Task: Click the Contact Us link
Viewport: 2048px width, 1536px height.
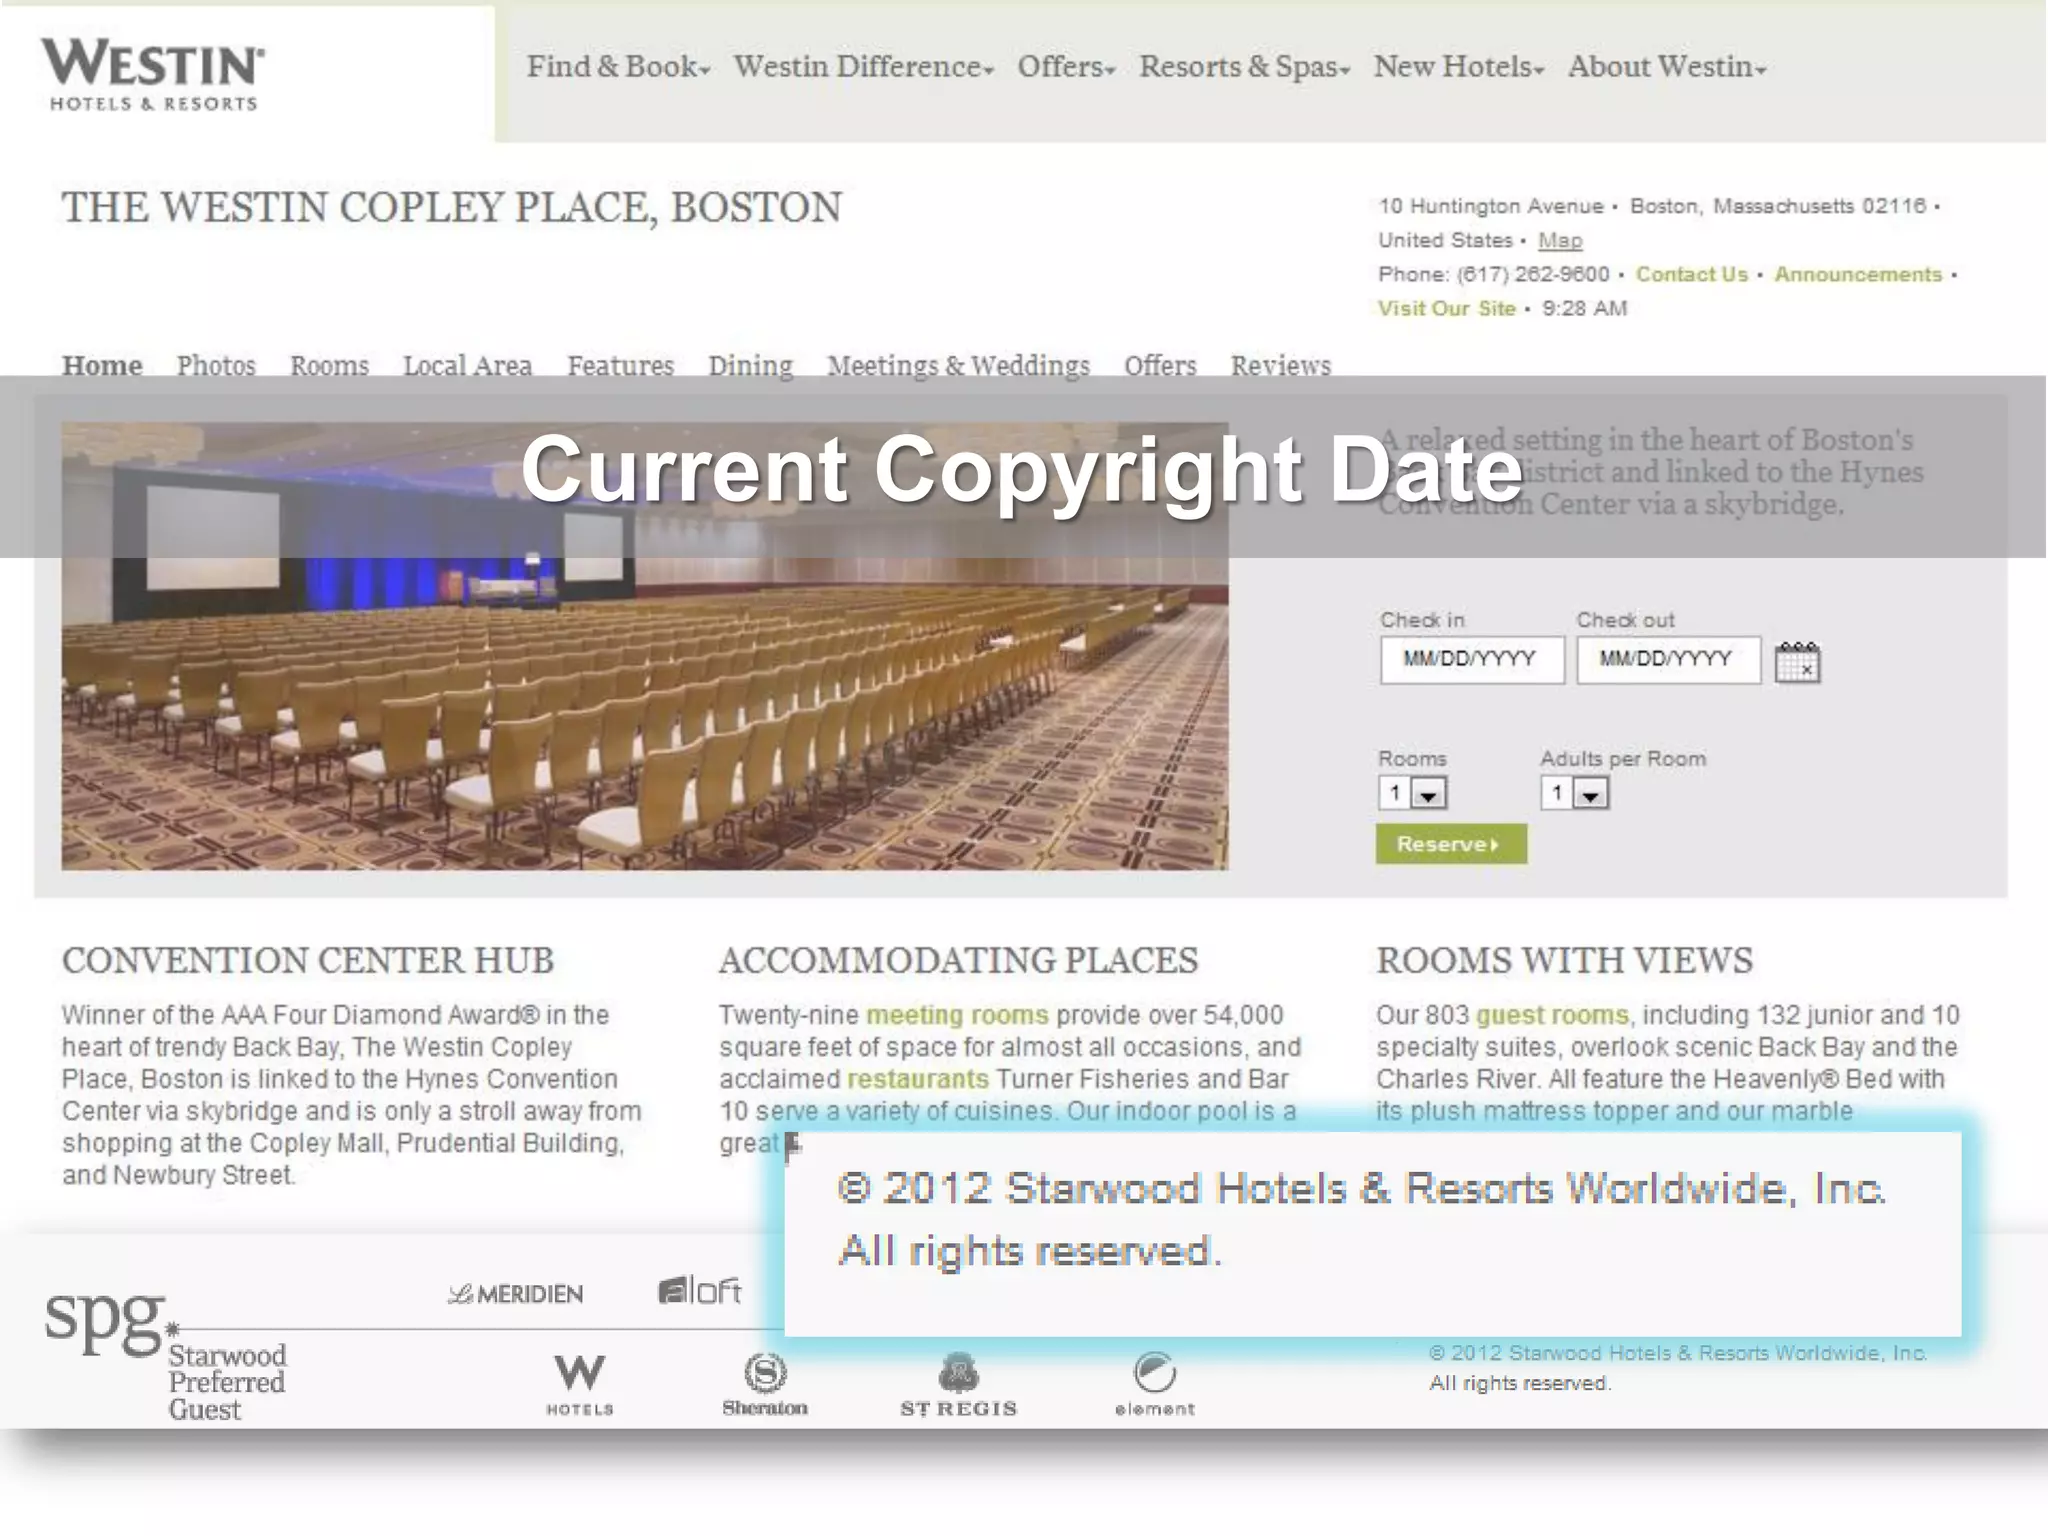Action: 1692,275
